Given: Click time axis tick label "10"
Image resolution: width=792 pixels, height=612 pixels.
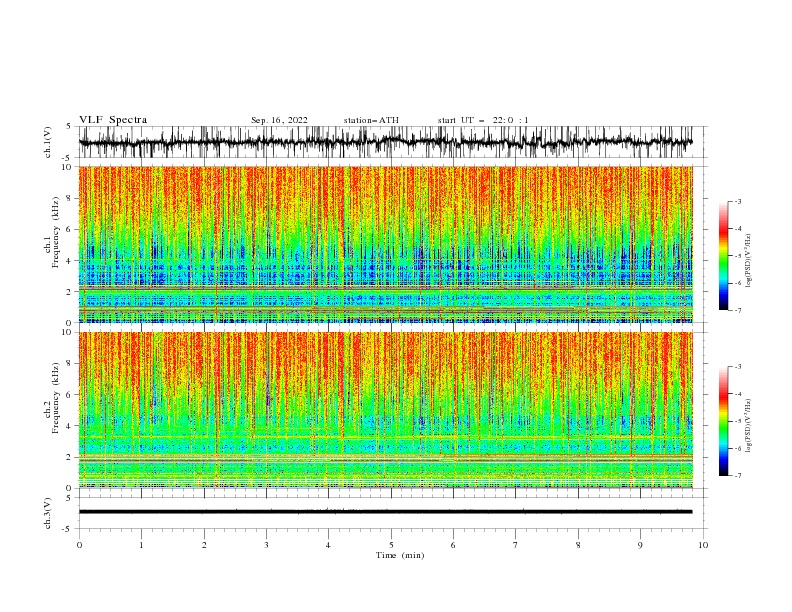Looking at the screenshot, I should pos(703,545).
